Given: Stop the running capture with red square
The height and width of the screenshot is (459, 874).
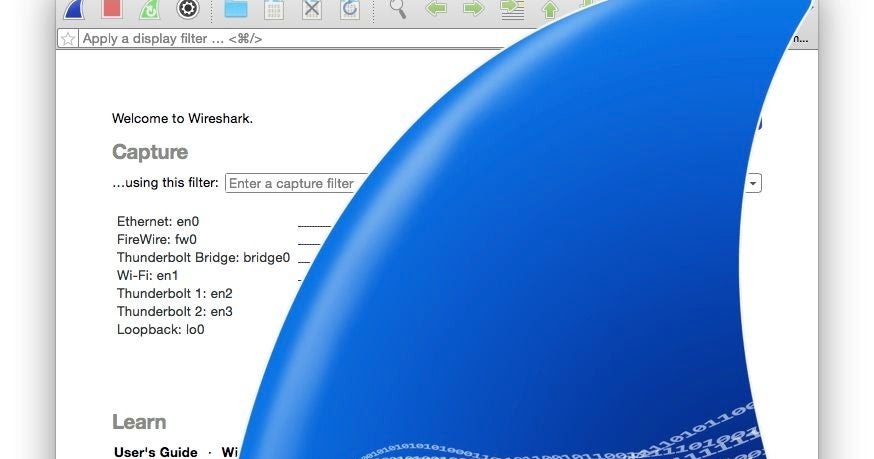Looking at the screenshot, I should 112,8.
